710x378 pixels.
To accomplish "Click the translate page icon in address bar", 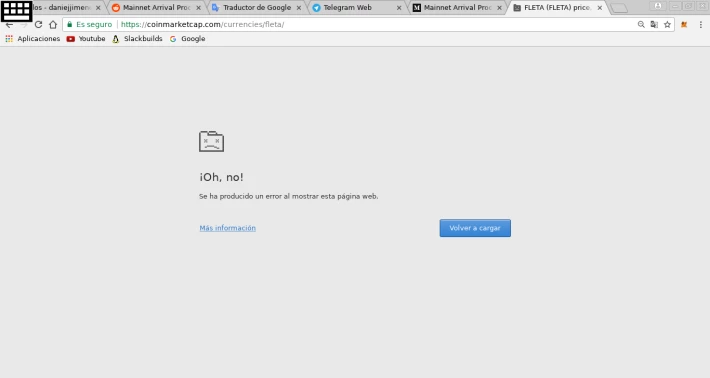I will (x=654, y=24).
